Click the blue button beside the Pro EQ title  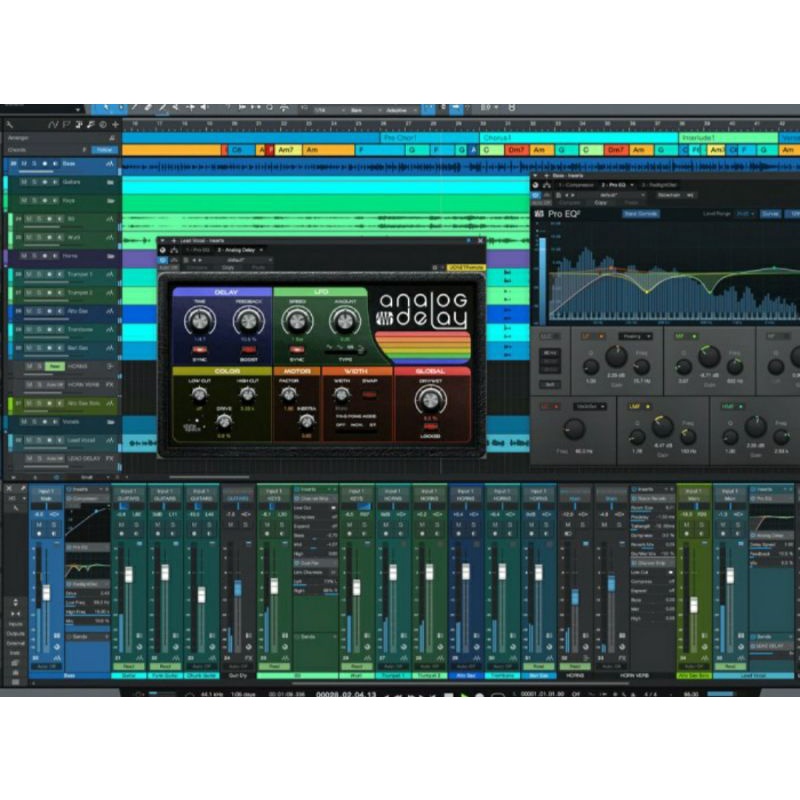[641, 214]
